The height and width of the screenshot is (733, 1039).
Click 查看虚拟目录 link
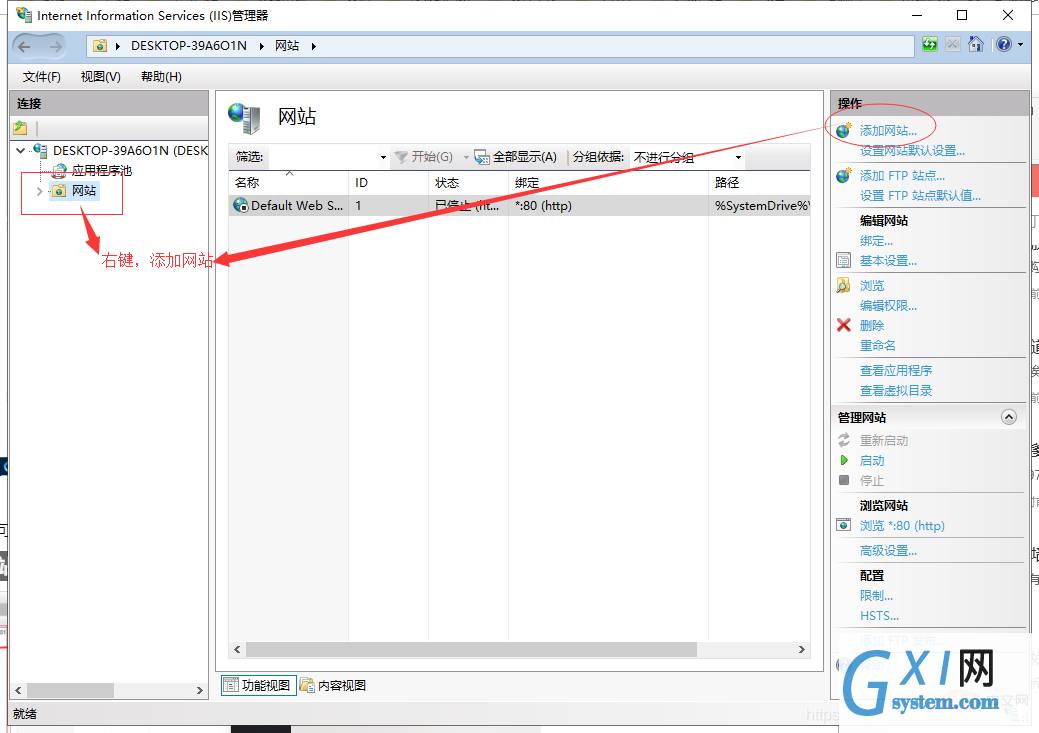[896, 390]
